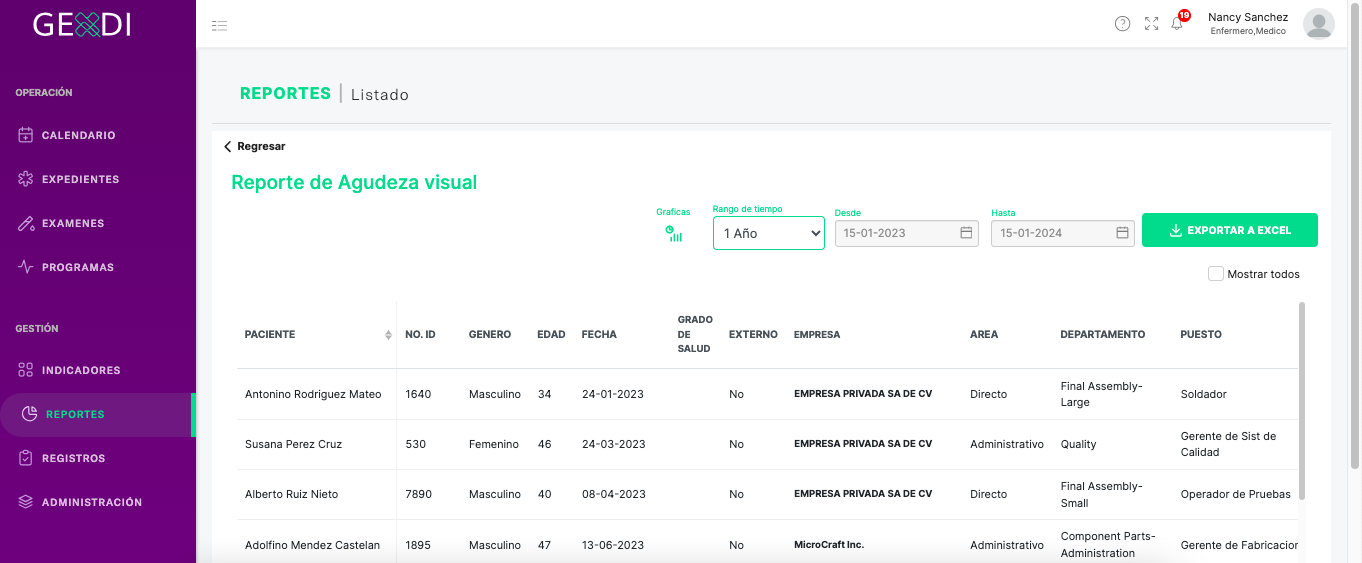Click AREA column header
The image size is (1362, 563).
984,335
